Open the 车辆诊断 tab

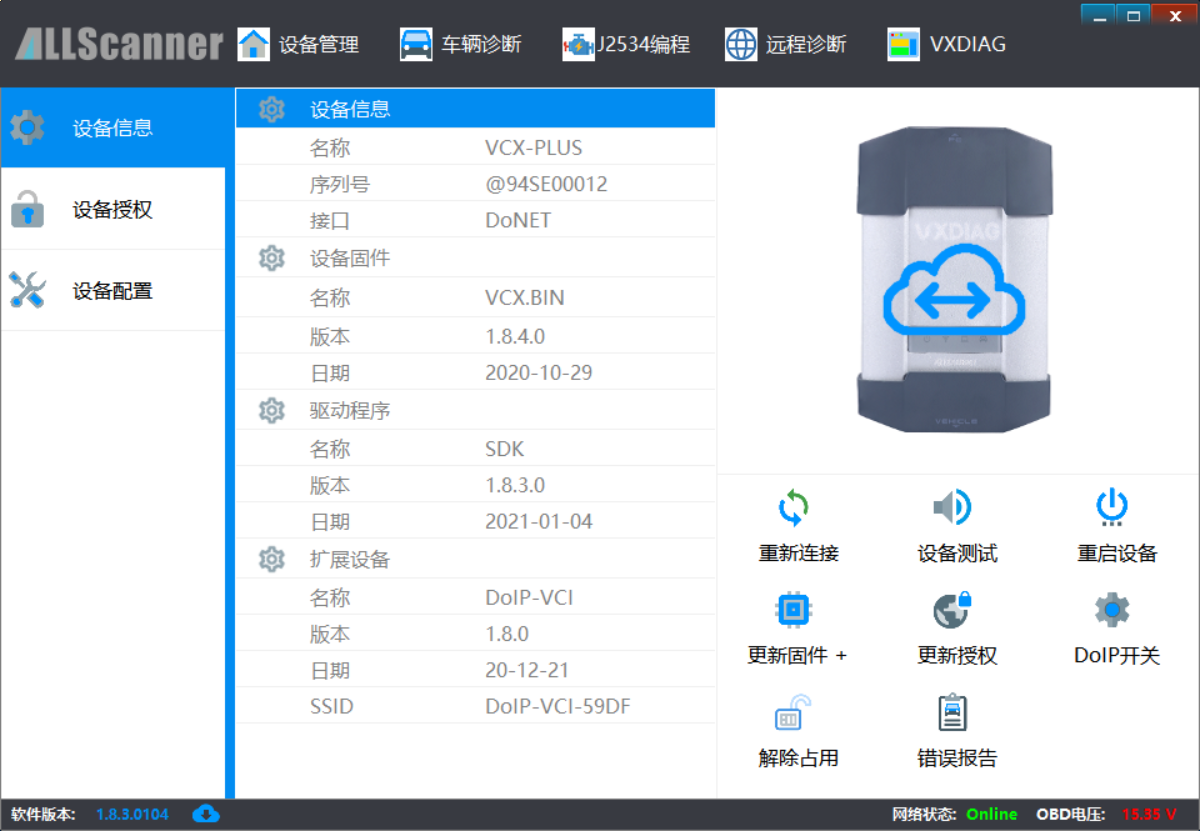pyautogui.click(x=461, y=44)
